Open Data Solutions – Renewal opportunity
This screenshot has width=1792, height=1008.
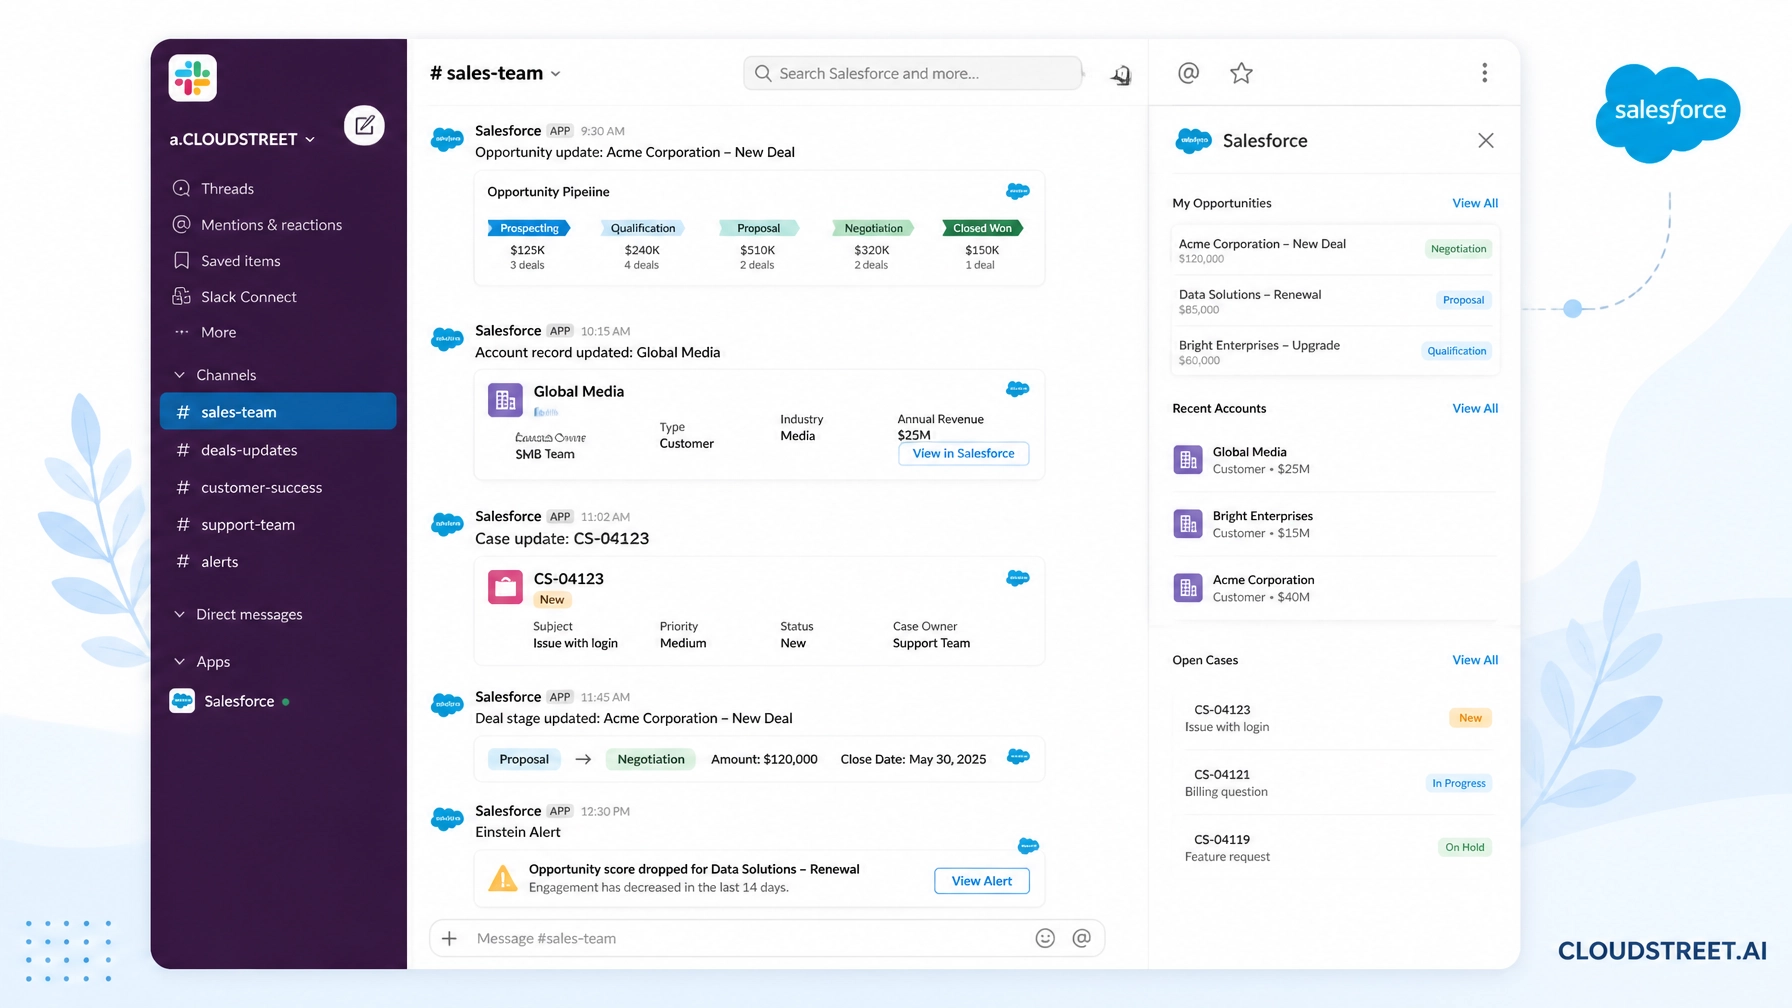1335,301
